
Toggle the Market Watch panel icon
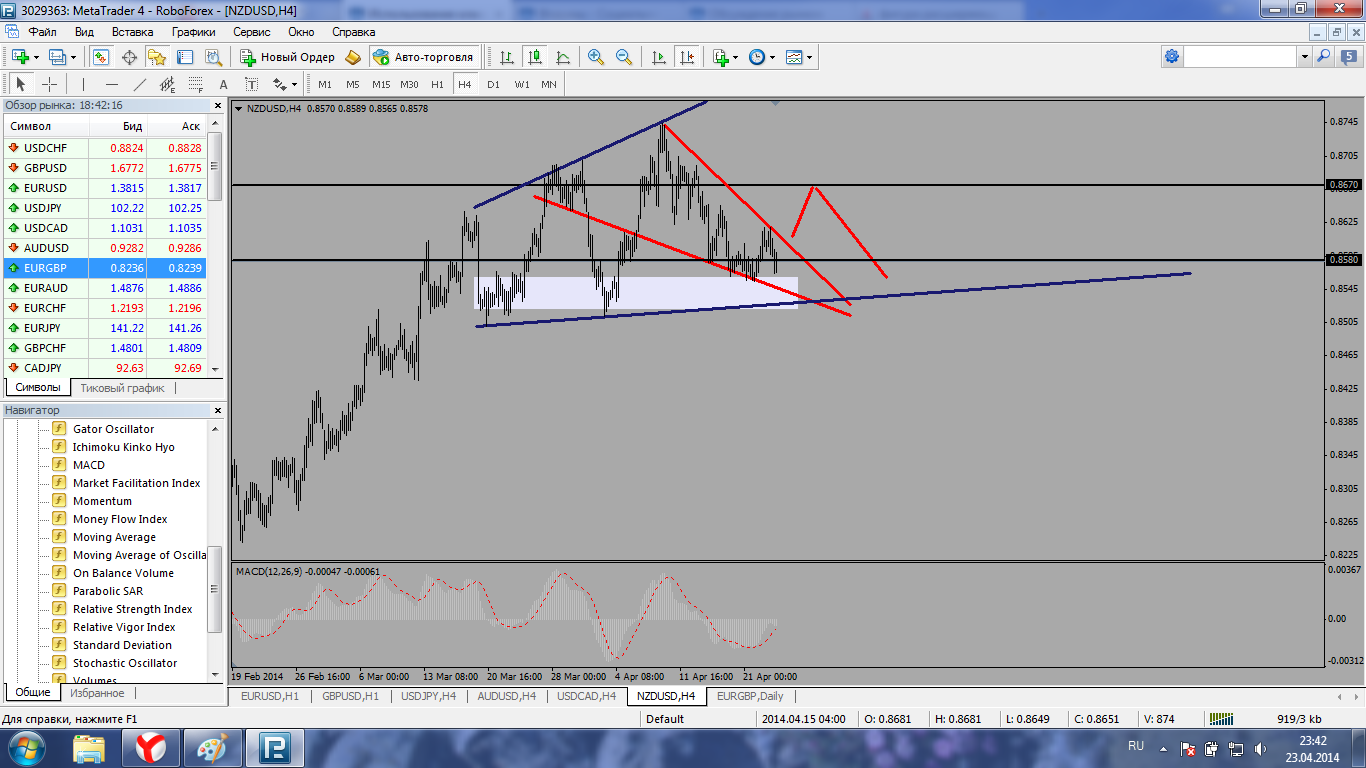[x=102, y=57]
